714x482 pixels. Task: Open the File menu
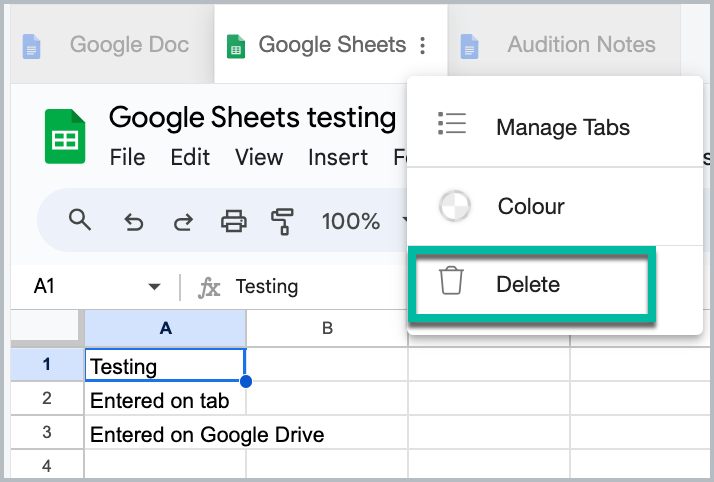(x=128, y=157)
